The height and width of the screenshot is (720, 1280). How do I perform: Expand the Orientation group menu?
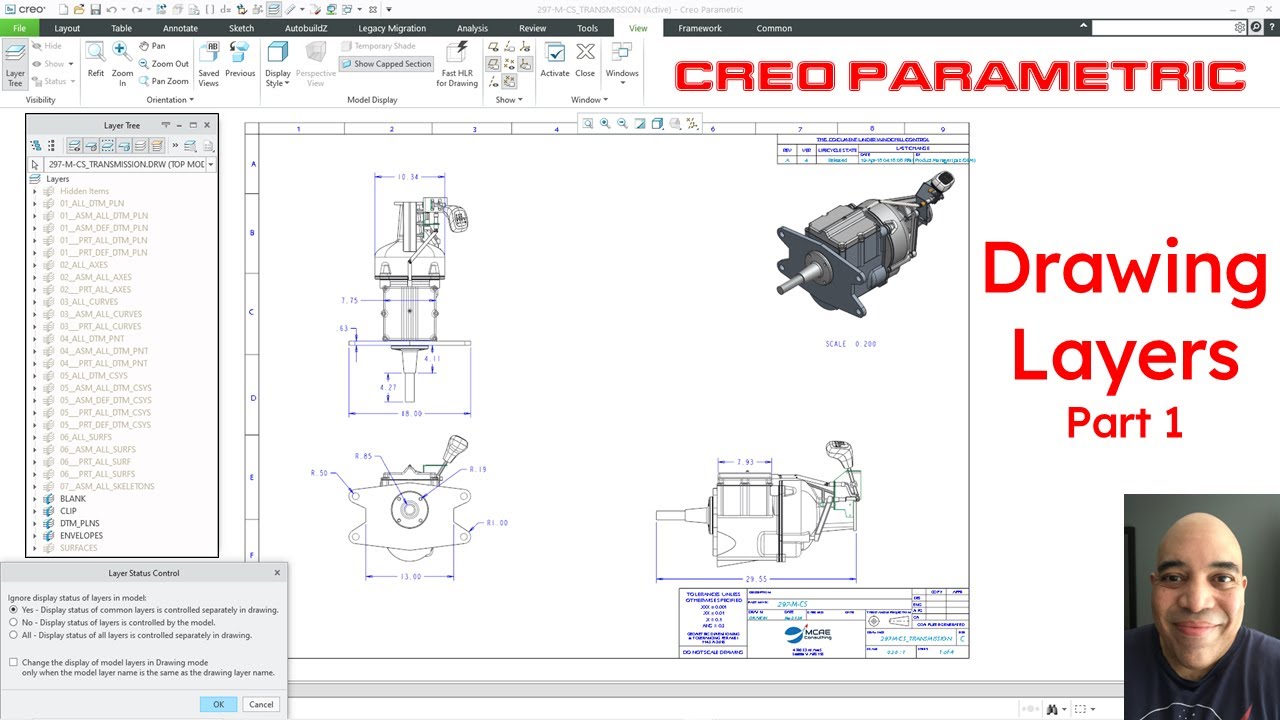click(168, 99)
